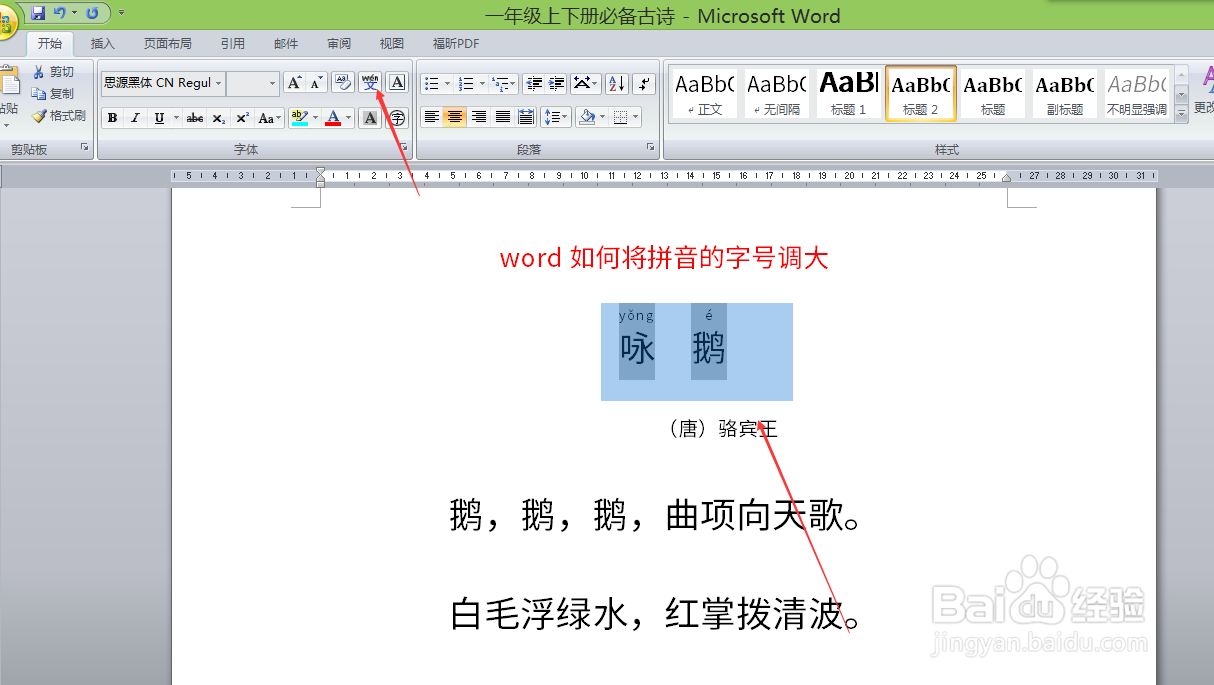Viewport: 1214px width, 685px height.
Task: Click the Shading paint bucket icon
Action: pos(587,117)
